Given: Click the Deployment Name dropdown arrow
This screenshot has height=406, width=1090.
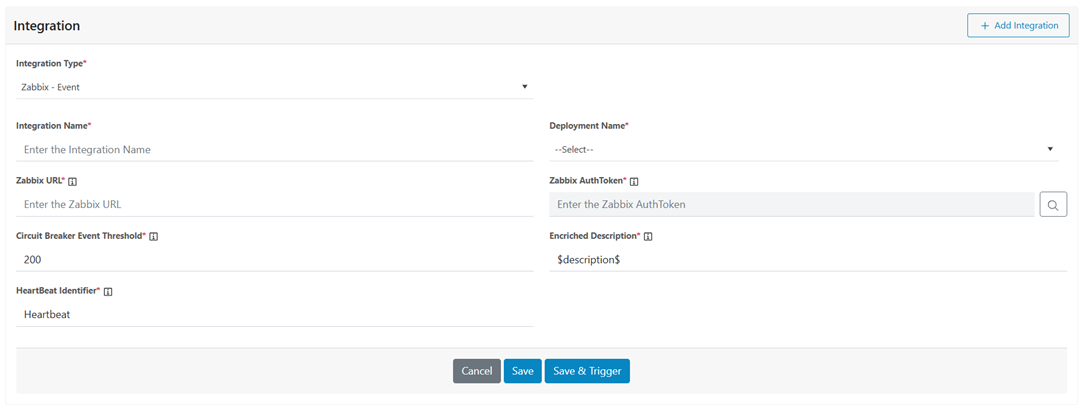Looking at the screenshot, I should pos(1050,149).
